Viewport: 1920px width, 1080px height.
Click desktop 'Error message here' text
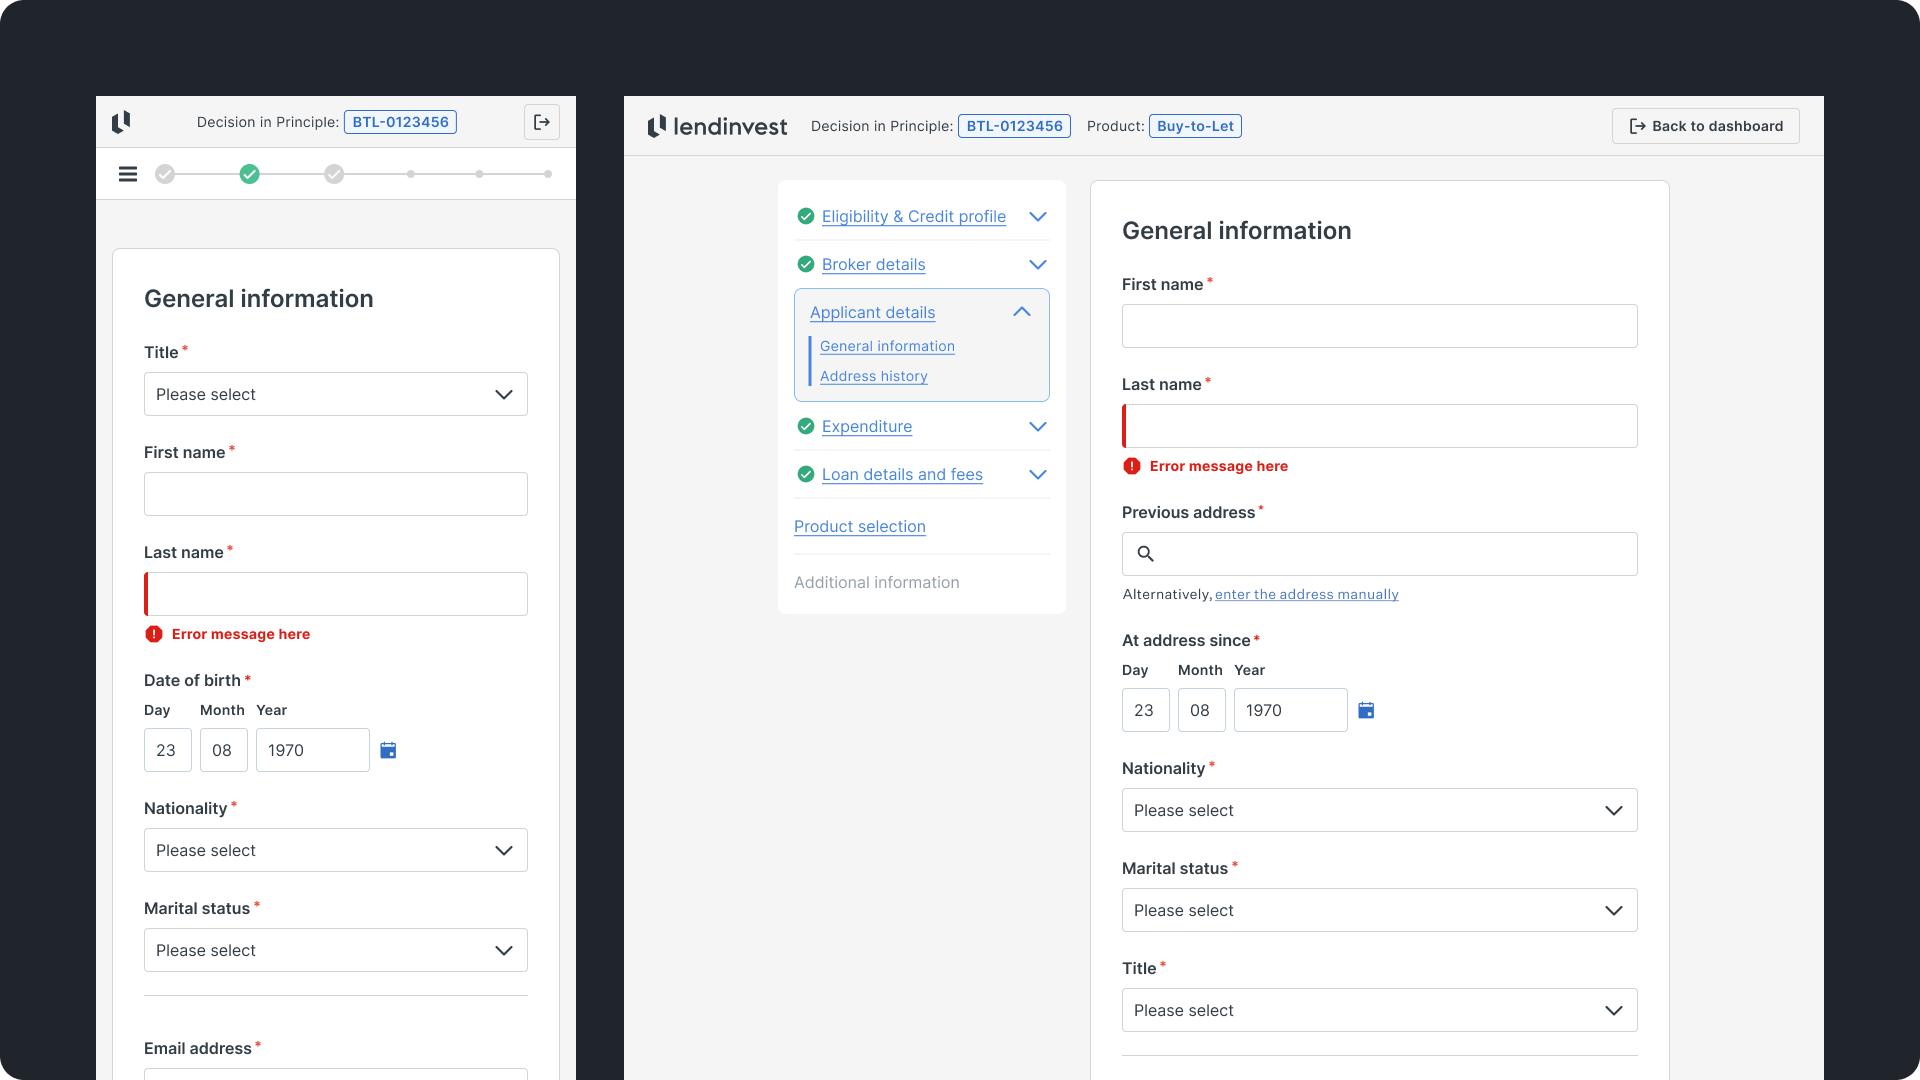click(x=1219, y=466)
